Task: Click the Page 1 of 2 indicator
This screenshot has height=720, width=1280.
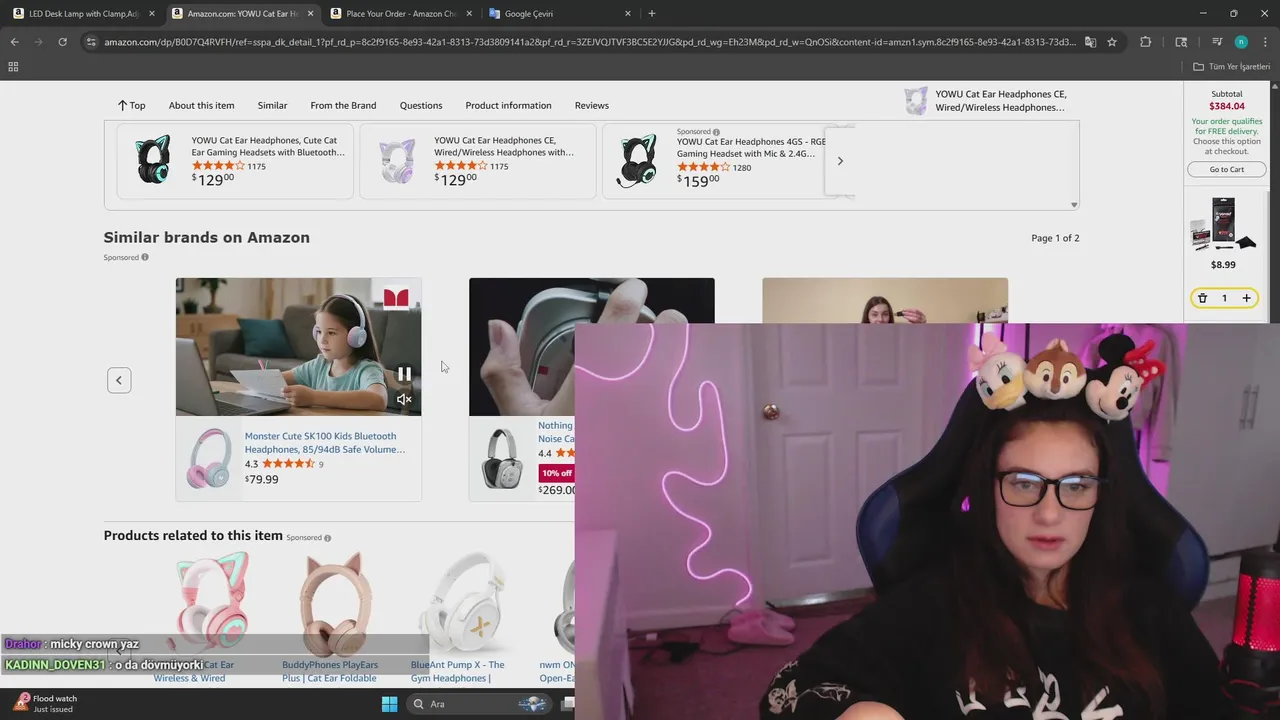Action: [1055, 238]
